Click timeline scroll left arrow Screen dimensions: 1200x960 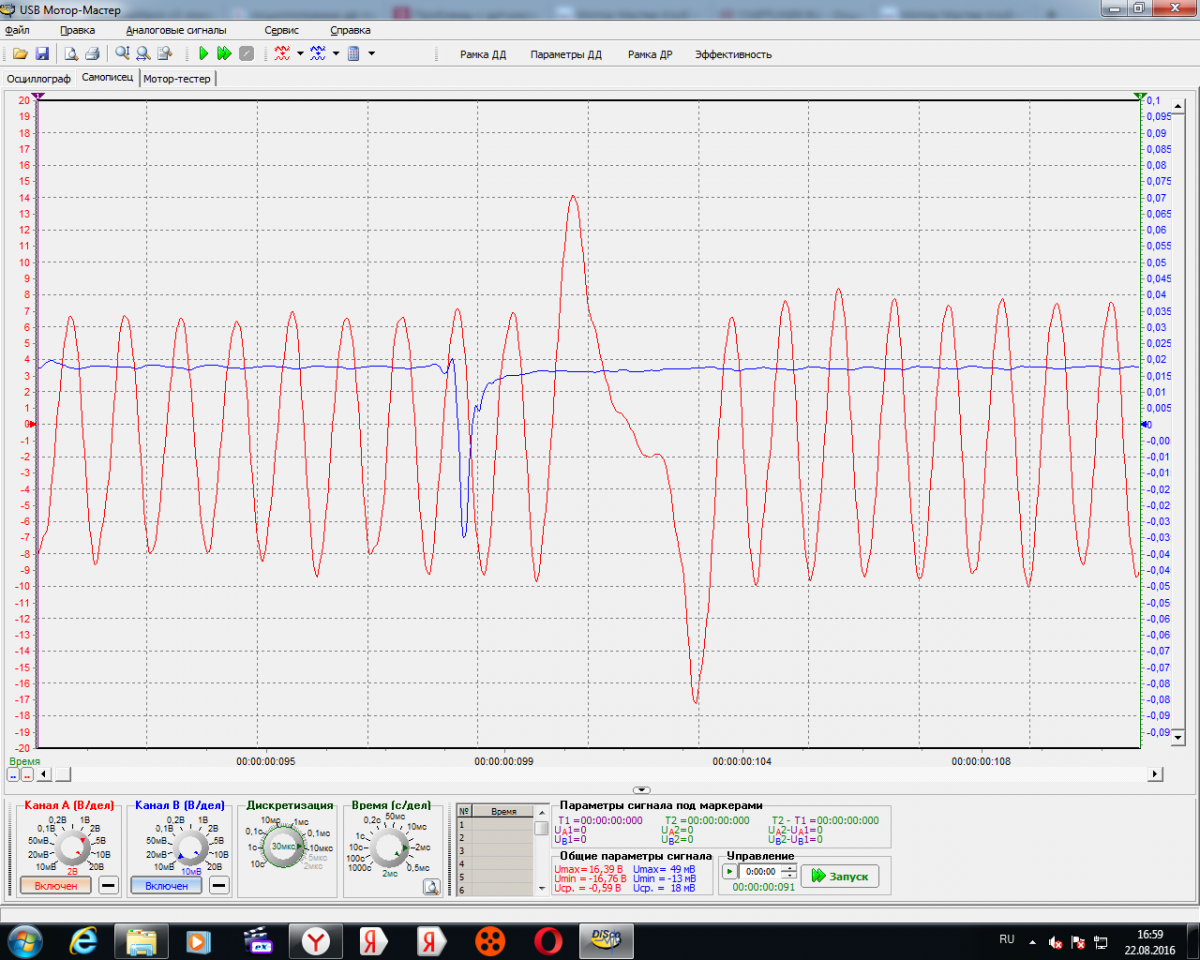[x=45, y=774]
